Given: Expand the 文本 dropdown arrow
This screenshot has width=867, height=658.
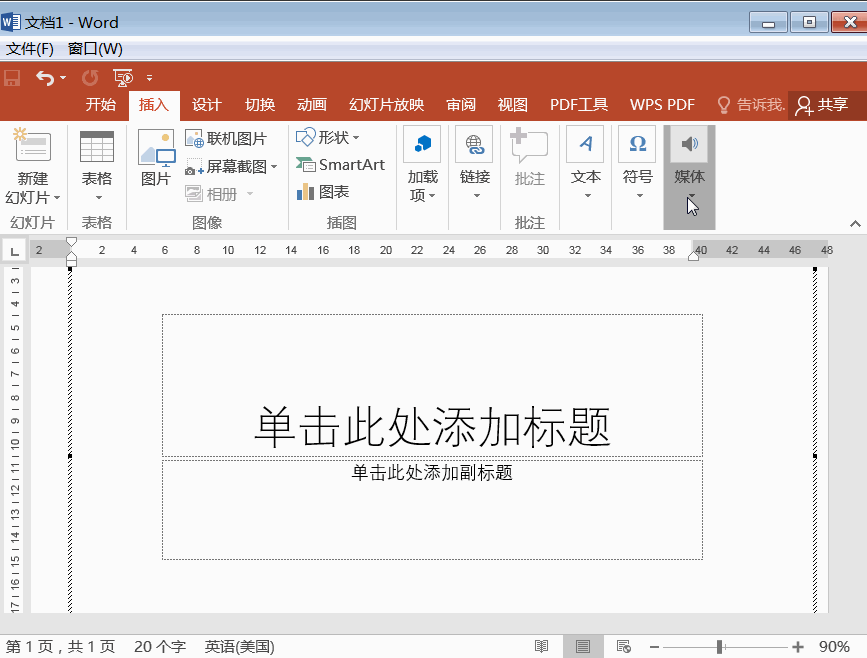Looking at the screenshot, I should [x=587, y=195].
